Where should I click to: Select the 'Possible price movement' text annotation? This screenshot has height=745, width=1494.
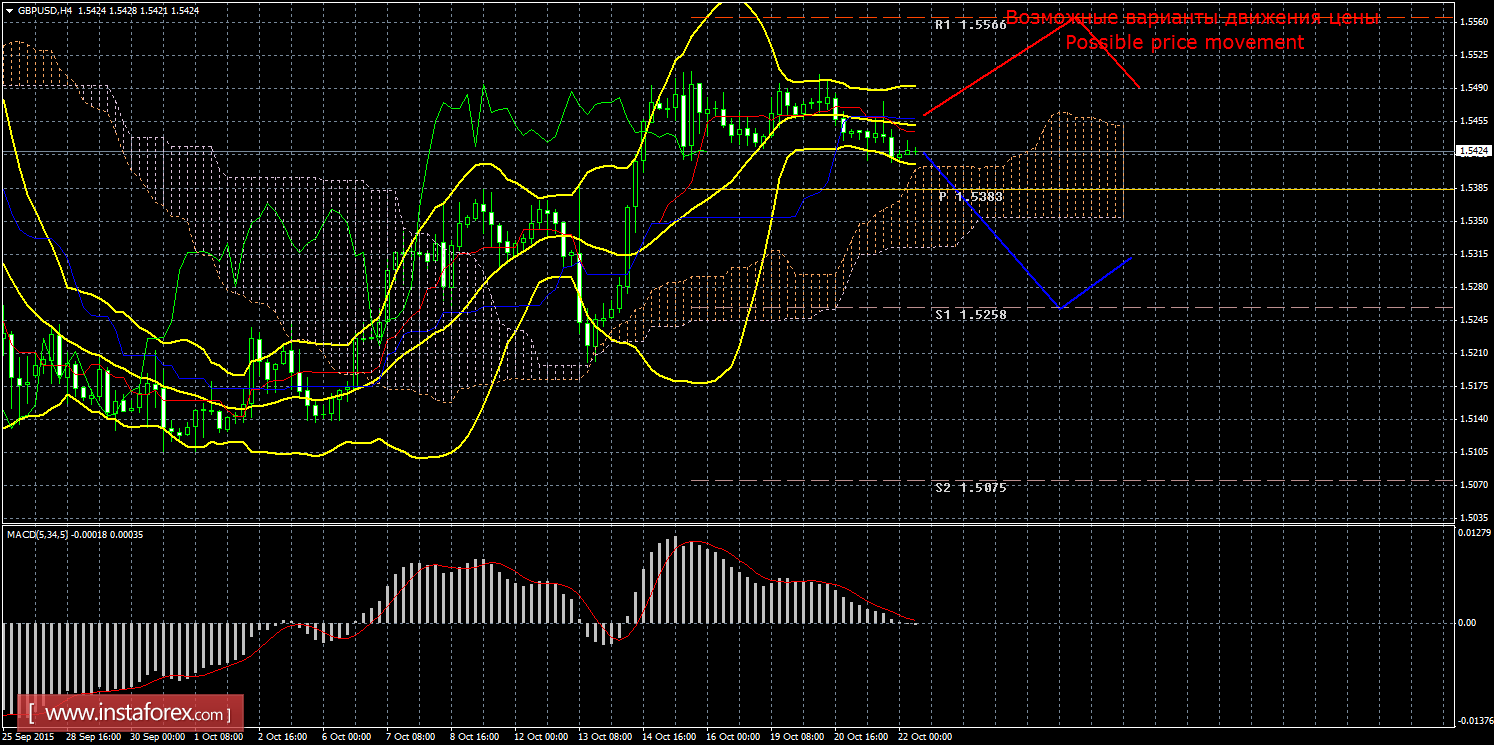[1184, 42]
